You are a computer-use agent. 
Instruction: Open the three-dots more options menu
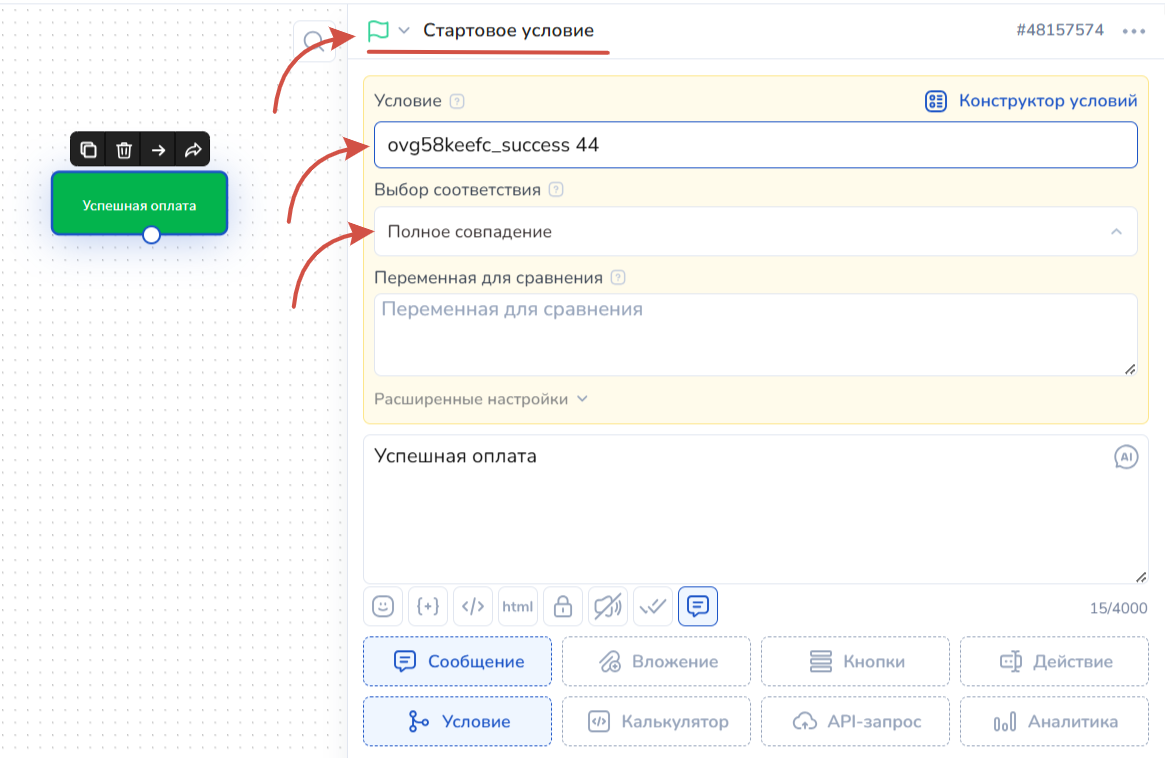[1133, 31]
